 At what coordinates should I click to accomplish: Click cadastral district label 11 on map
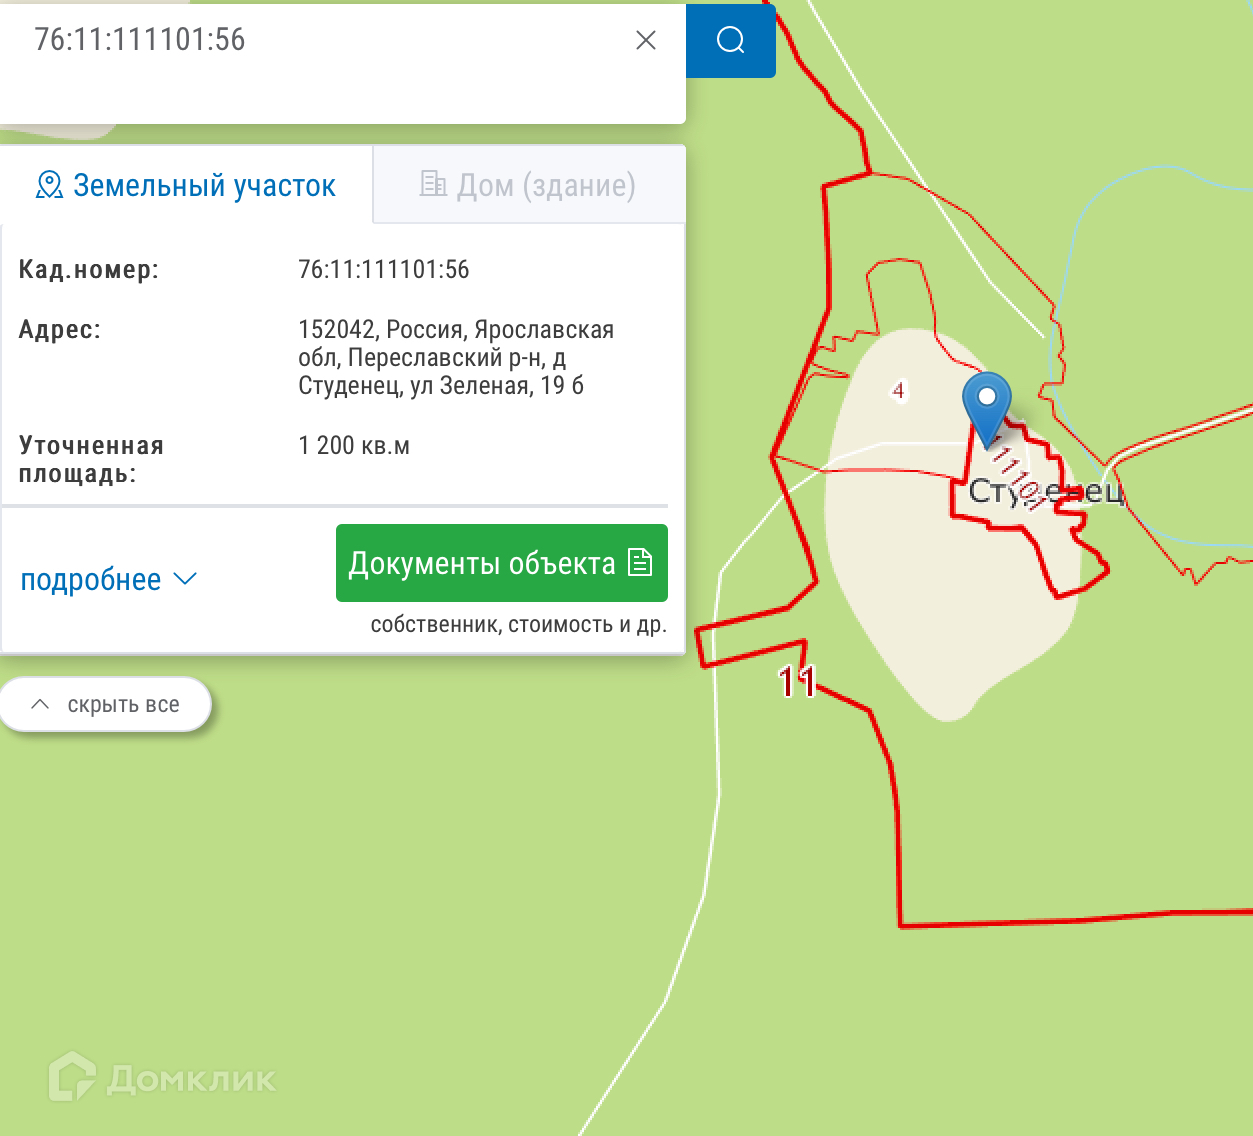coord(797,681)
